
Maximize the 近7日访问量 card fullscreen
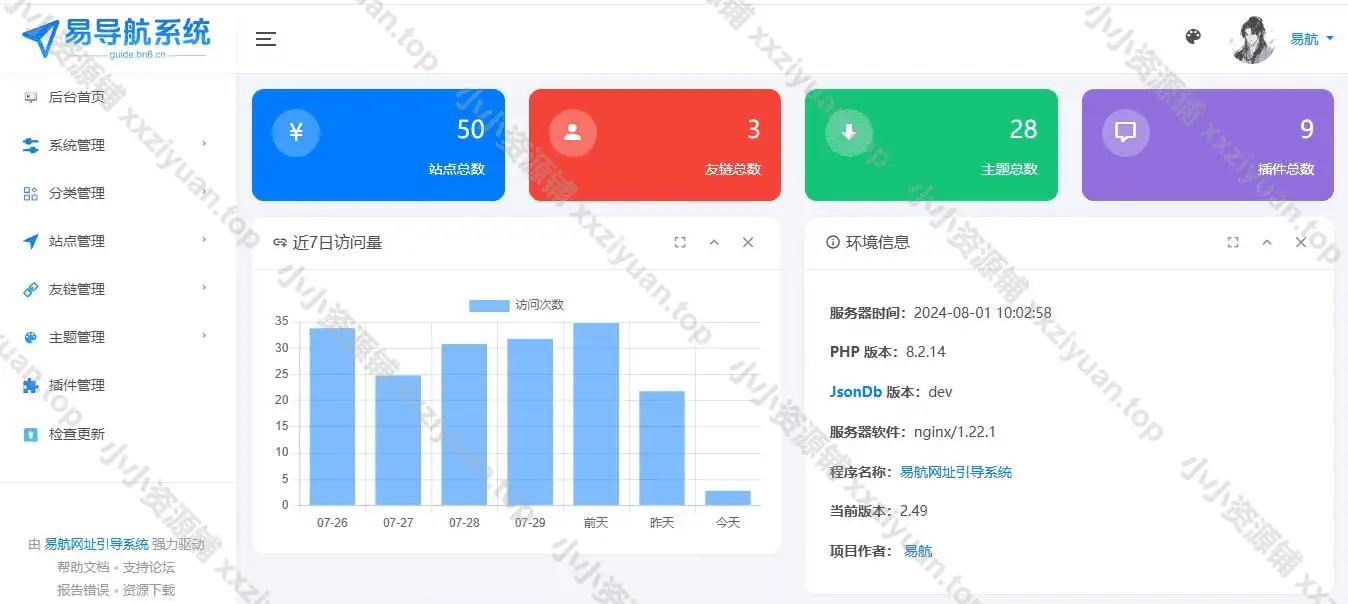pyautogui.click(x=680, y=242)
